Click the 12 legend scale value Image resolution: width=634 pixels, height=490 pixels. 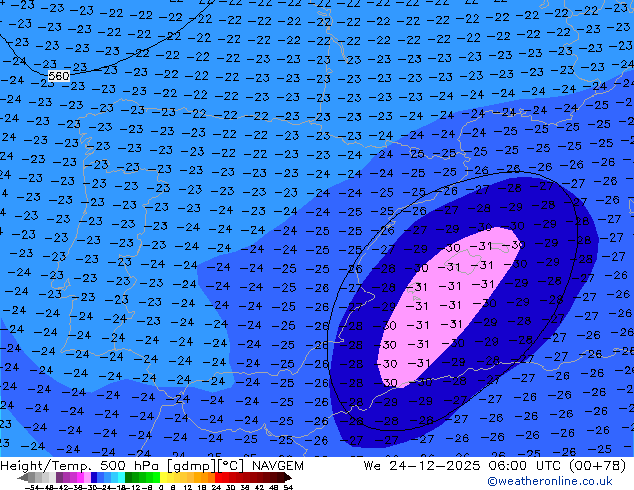pos(188,487)
